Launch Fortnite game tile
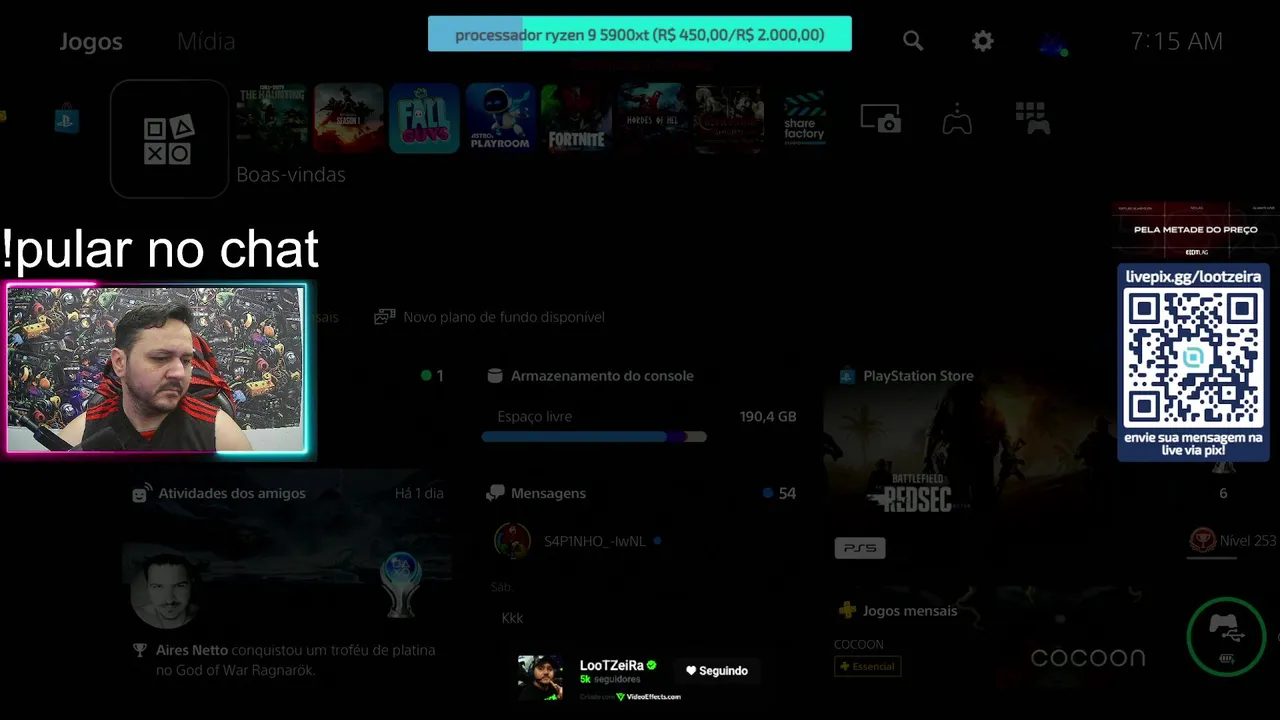The width and height of the screenshot is (1280, 720). pyautogui.click(x=576, y=119)
